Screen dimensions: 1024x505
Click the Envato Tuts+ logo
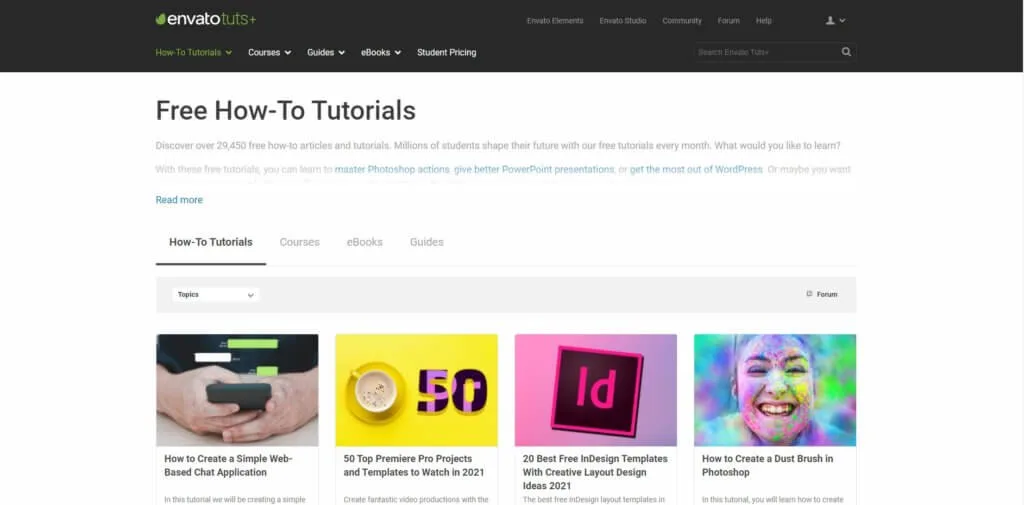click(206, 20)
